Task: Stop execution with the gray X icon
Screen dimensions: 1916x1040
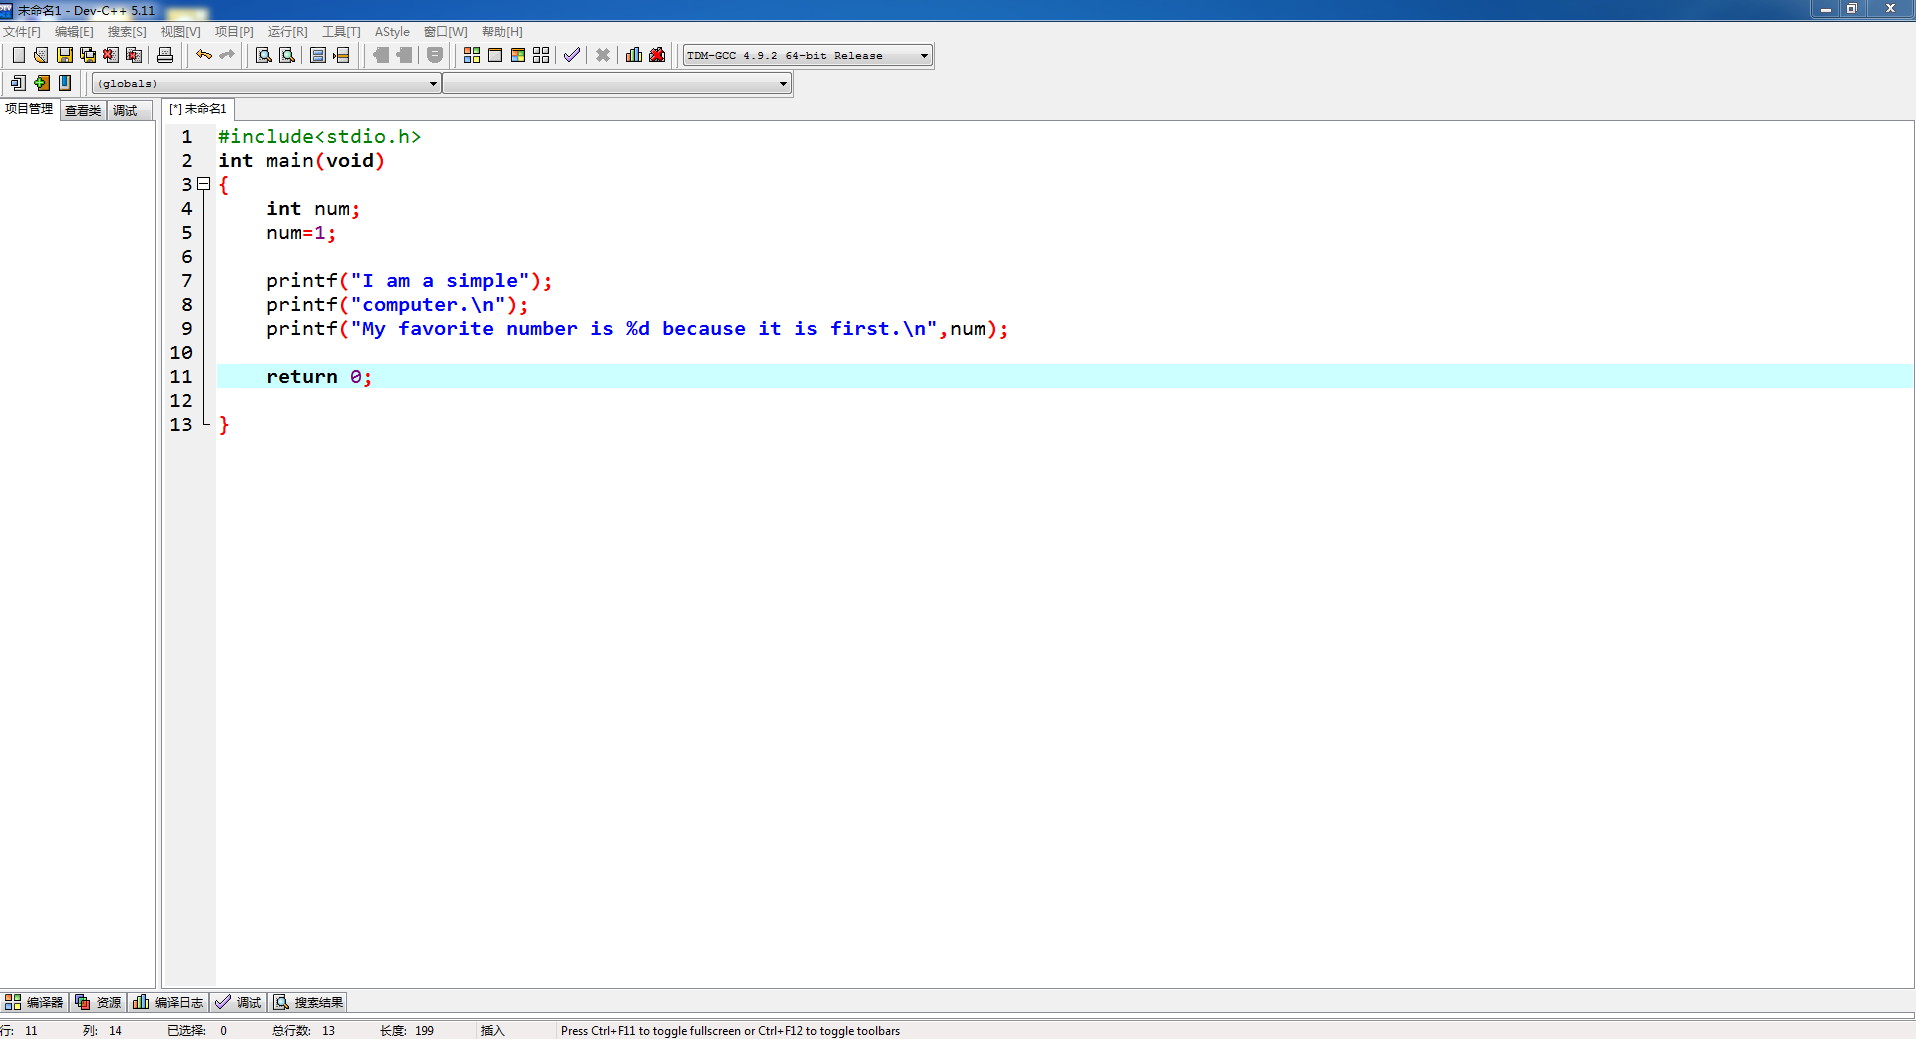Action: (x=603, y=55)
